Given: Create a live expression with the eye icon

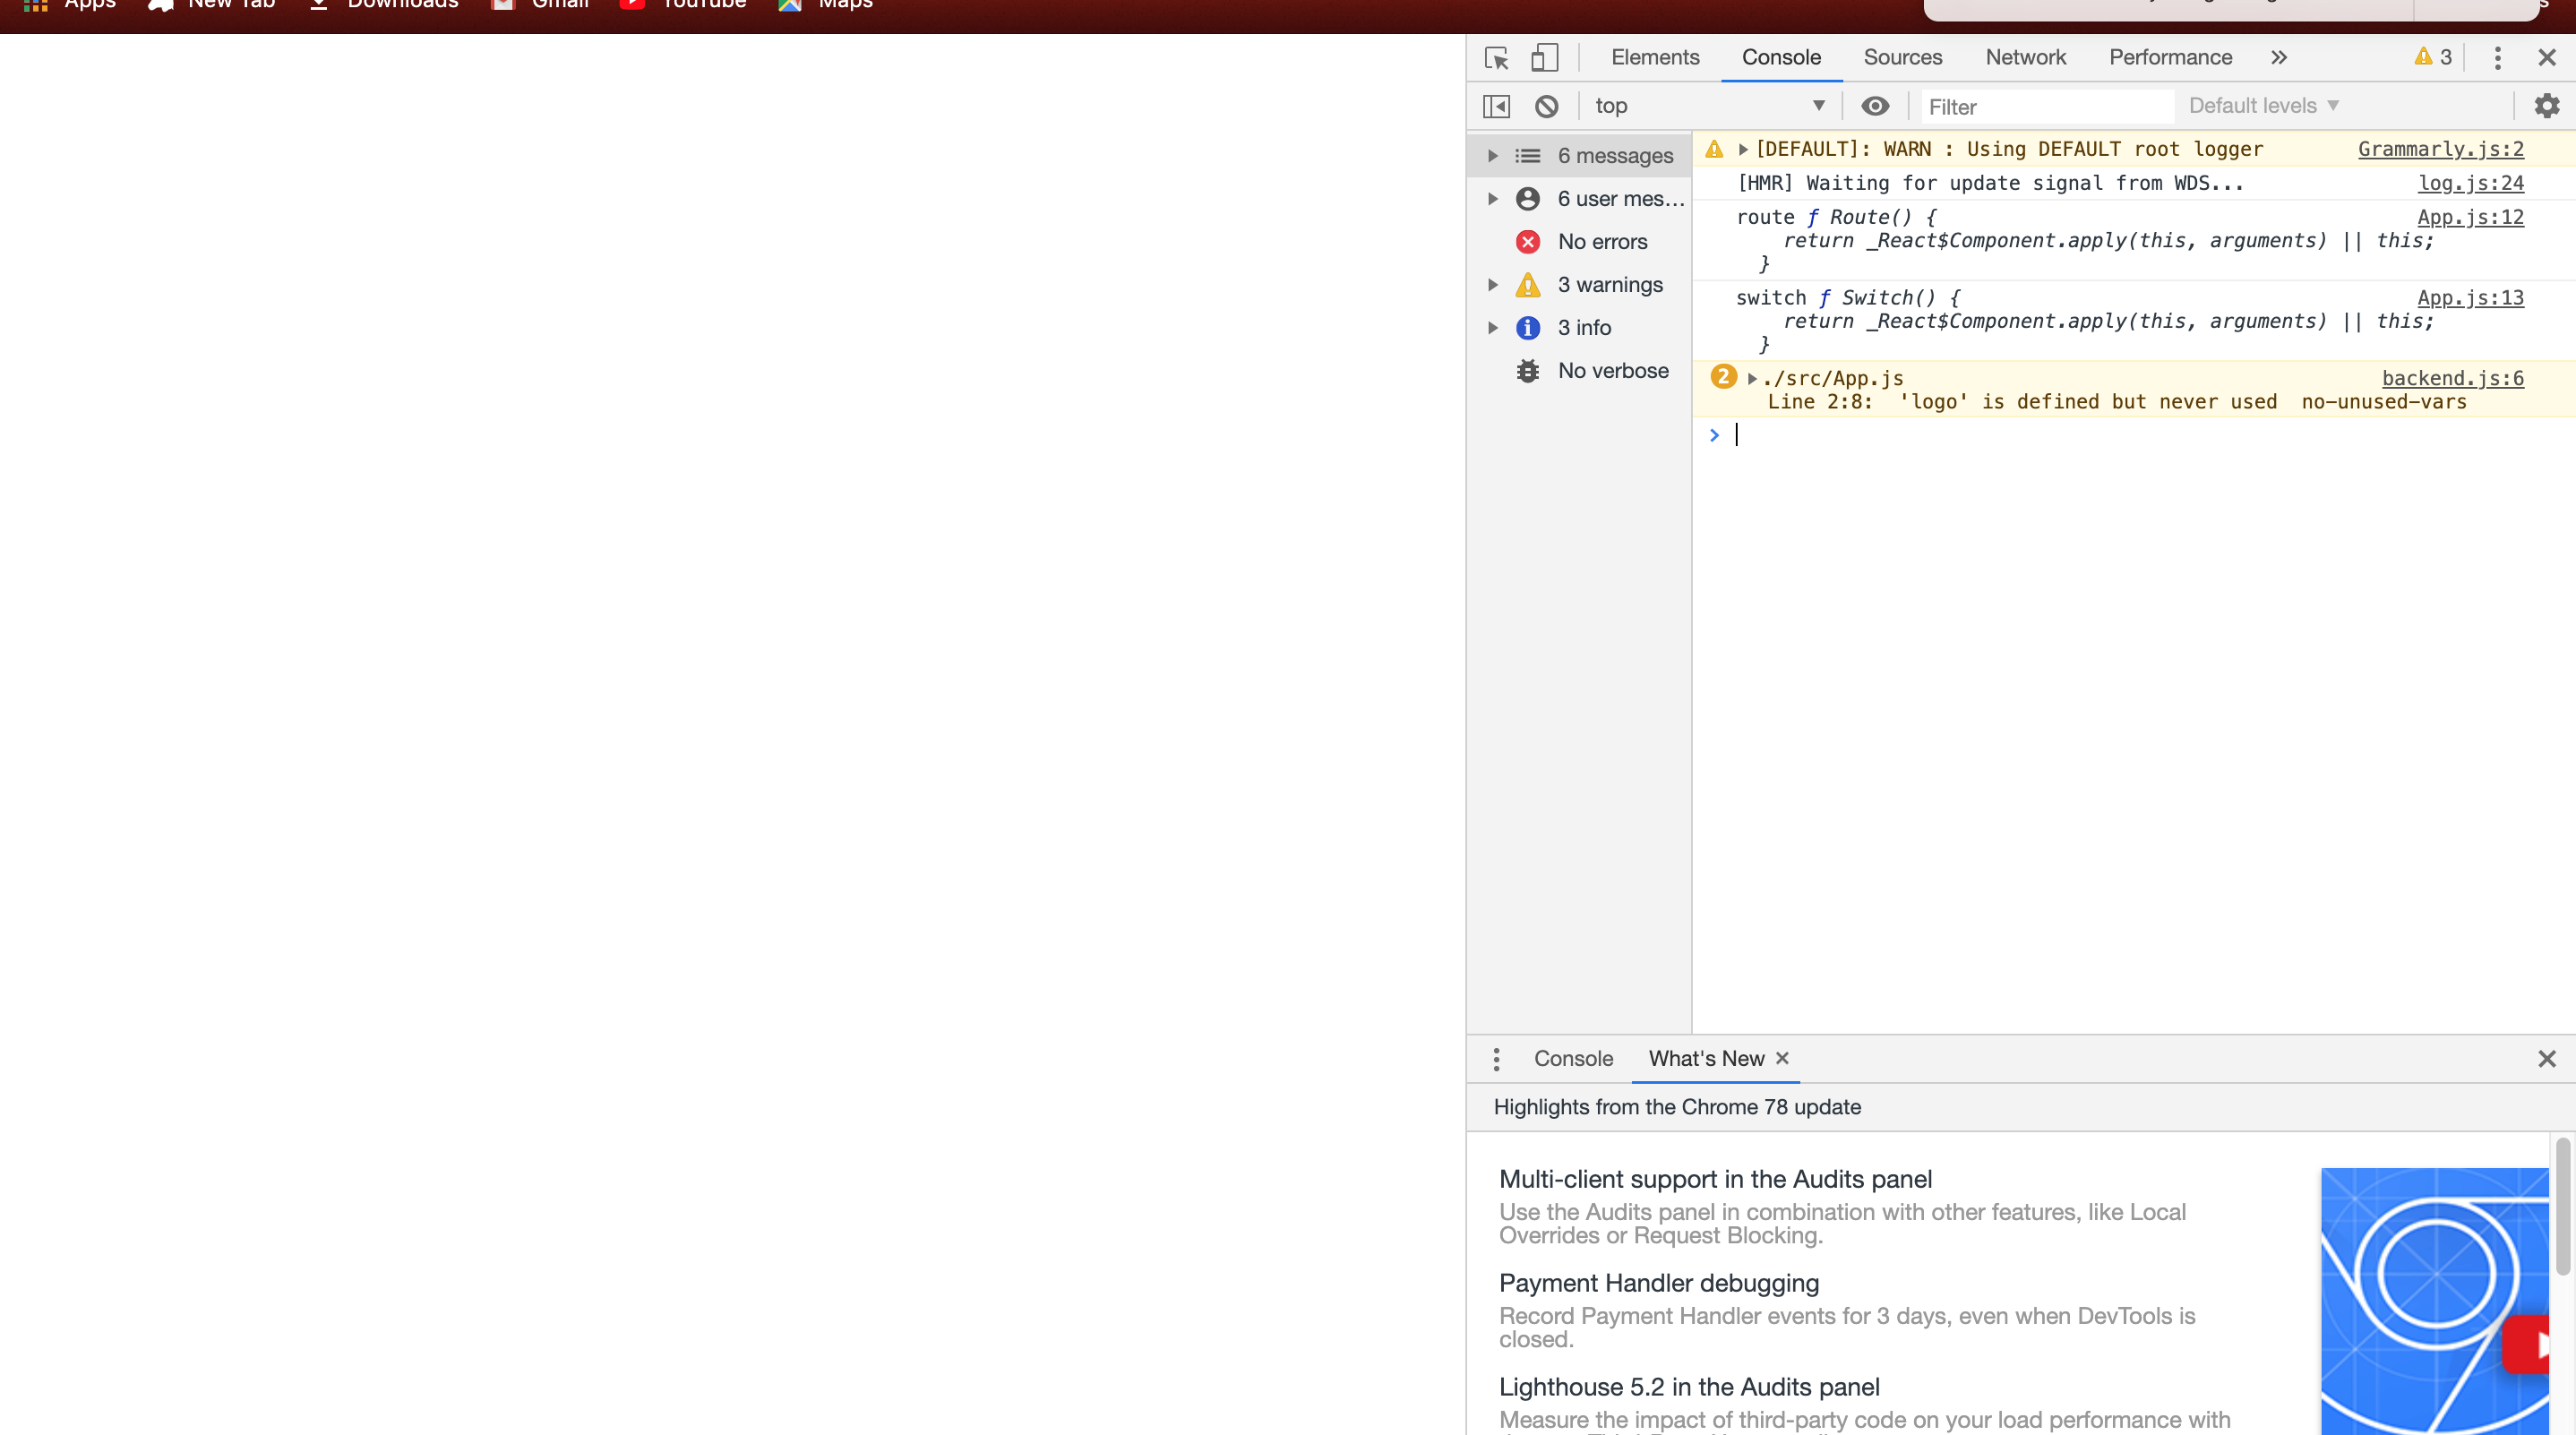Looking at the screenshot, I should click(1875, 106).
